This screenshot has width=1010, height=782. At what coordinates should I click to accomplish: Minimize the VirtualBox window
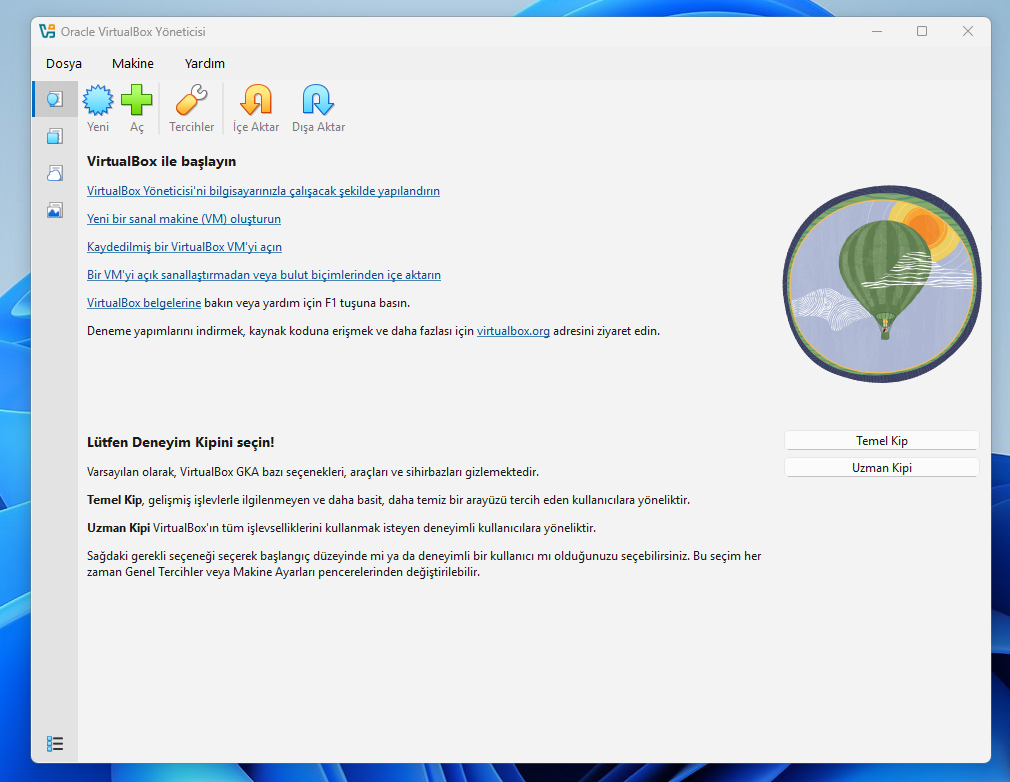(x=877, y=31)
